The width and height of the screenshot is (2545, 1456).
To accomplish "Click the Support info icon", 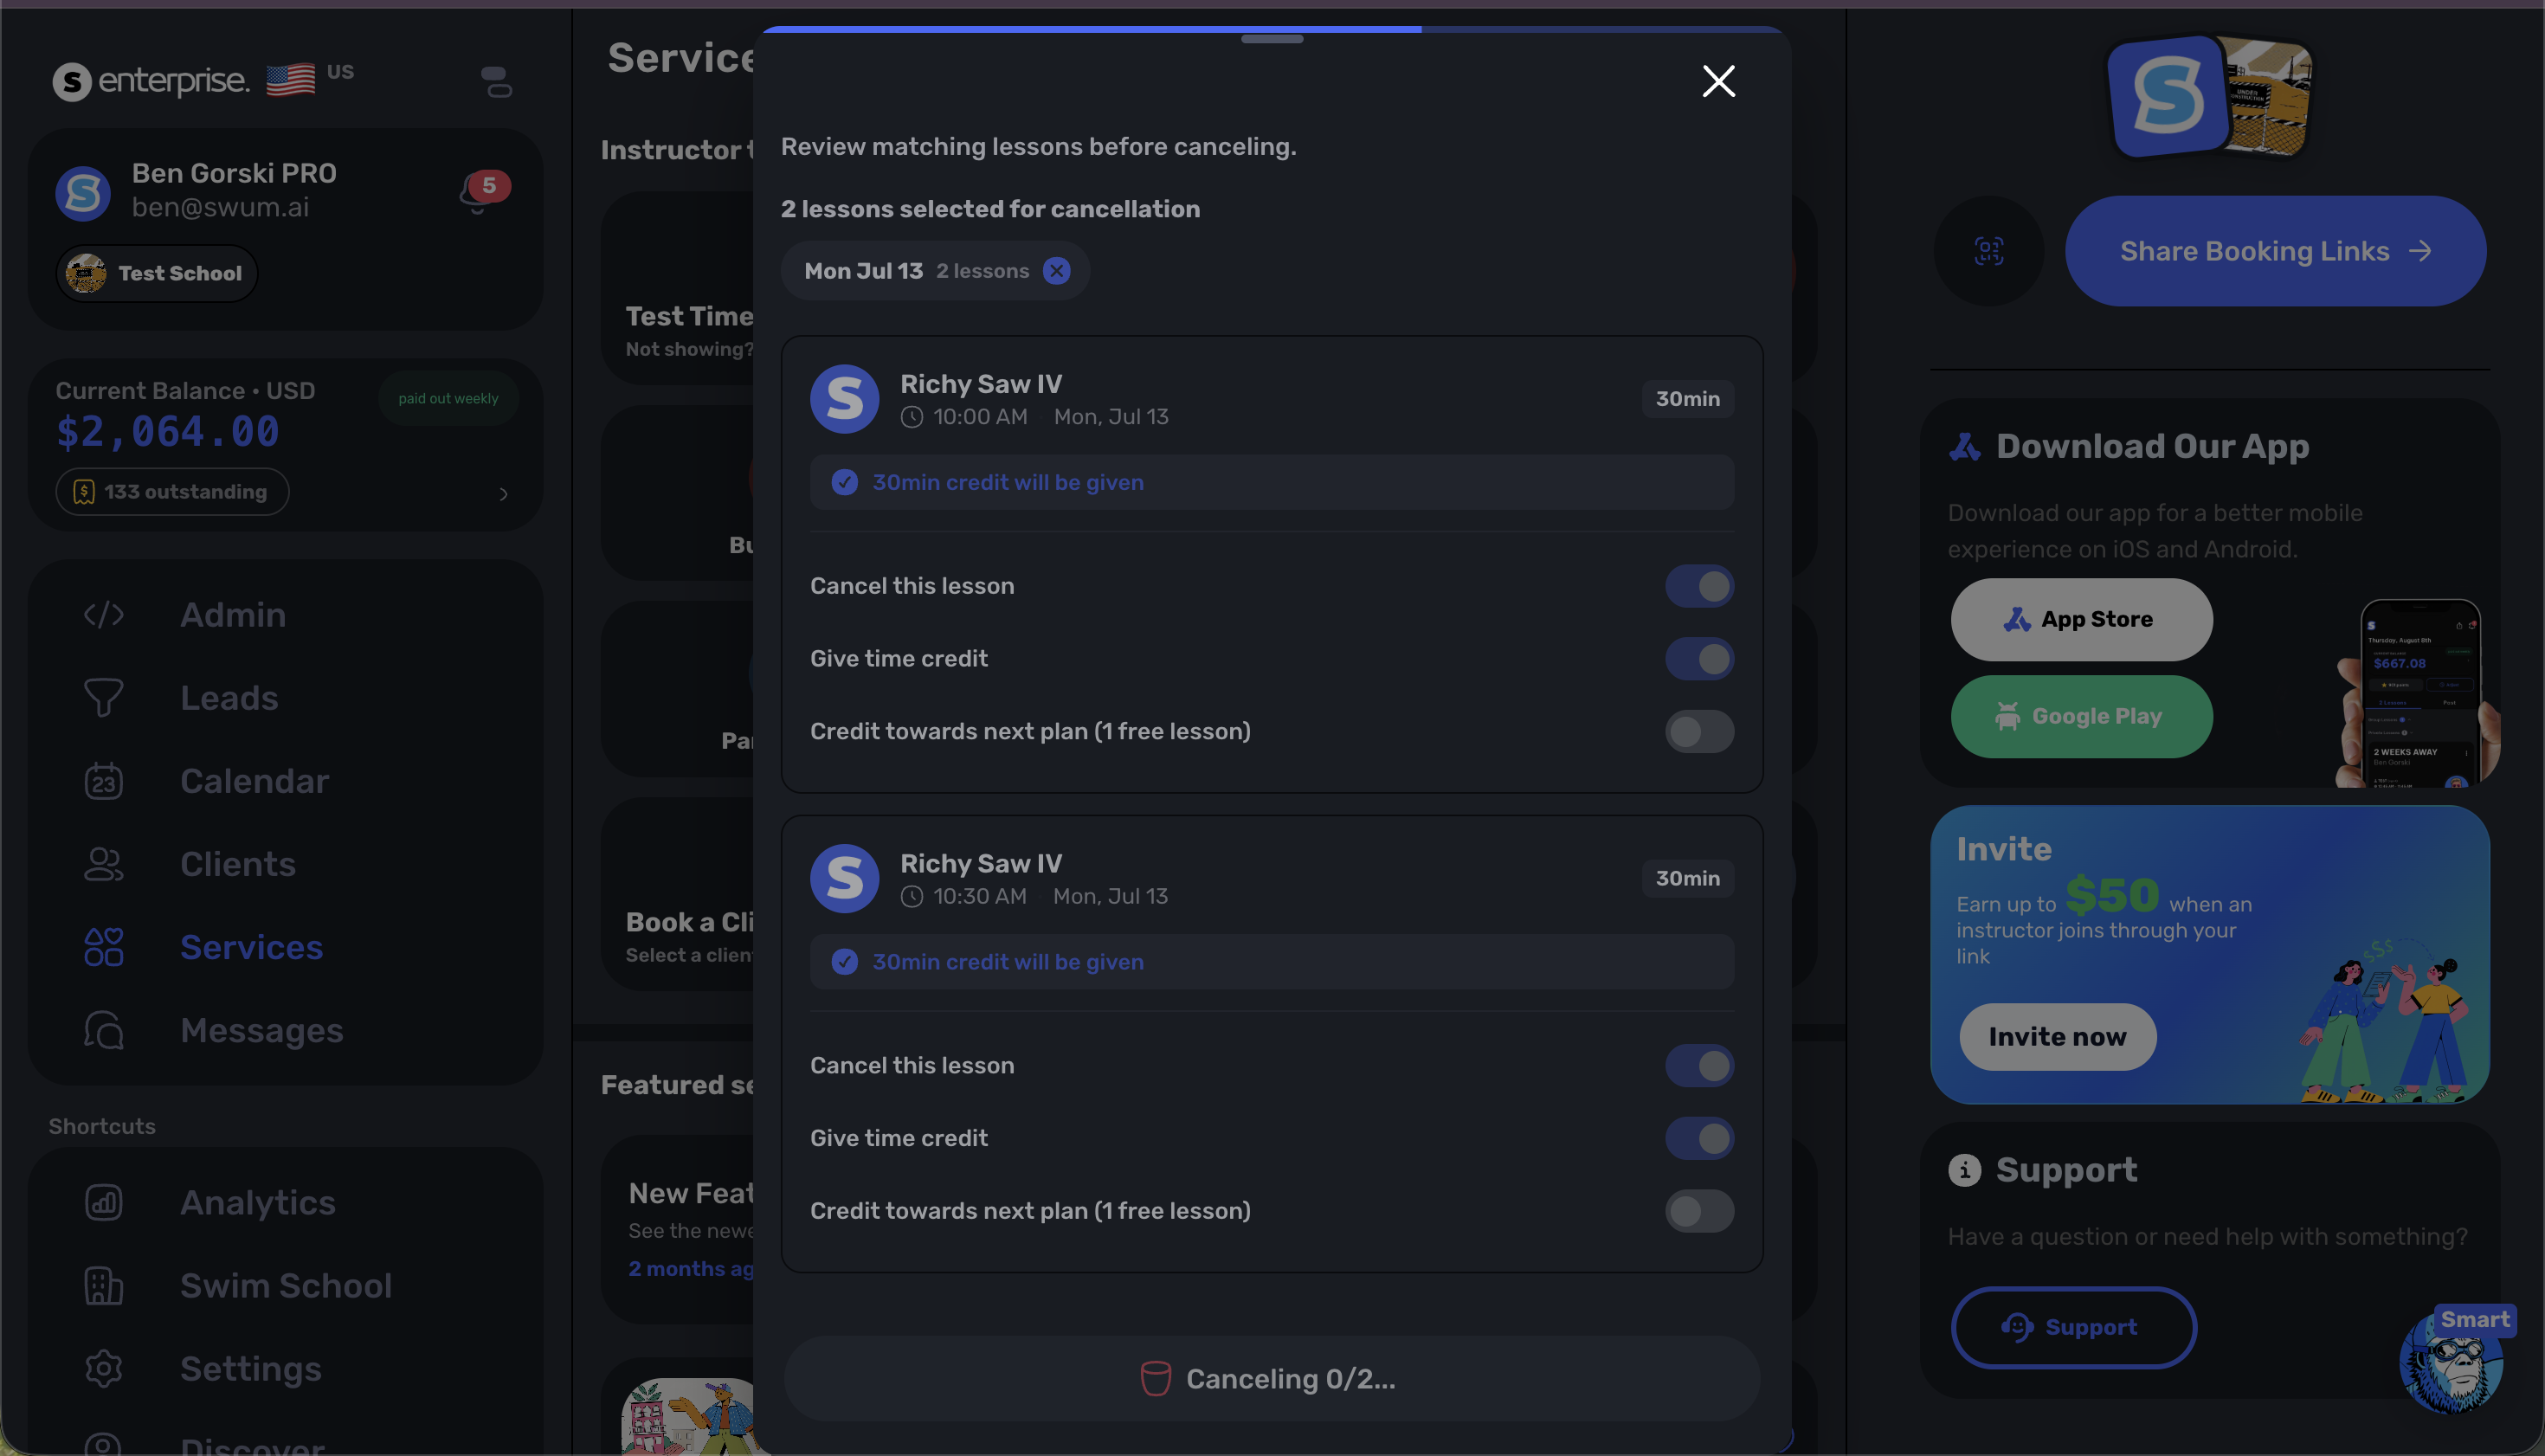I will click(x=1964, y=1170).
